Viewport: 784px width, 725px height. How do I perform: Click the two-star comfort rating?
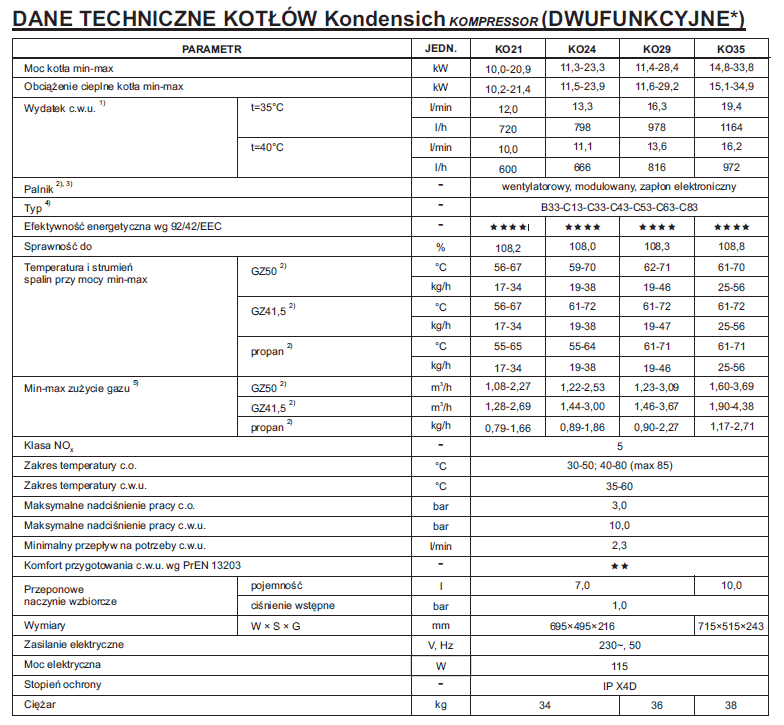[620, 566]
